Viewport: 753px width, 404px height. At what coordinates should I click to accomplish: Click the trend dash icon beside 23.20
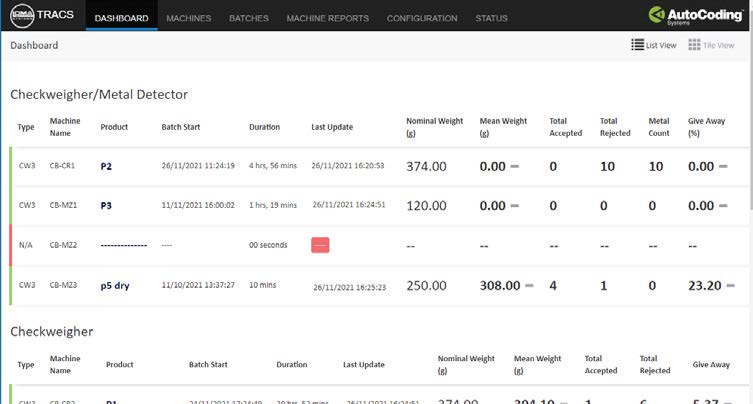(729, 285)
